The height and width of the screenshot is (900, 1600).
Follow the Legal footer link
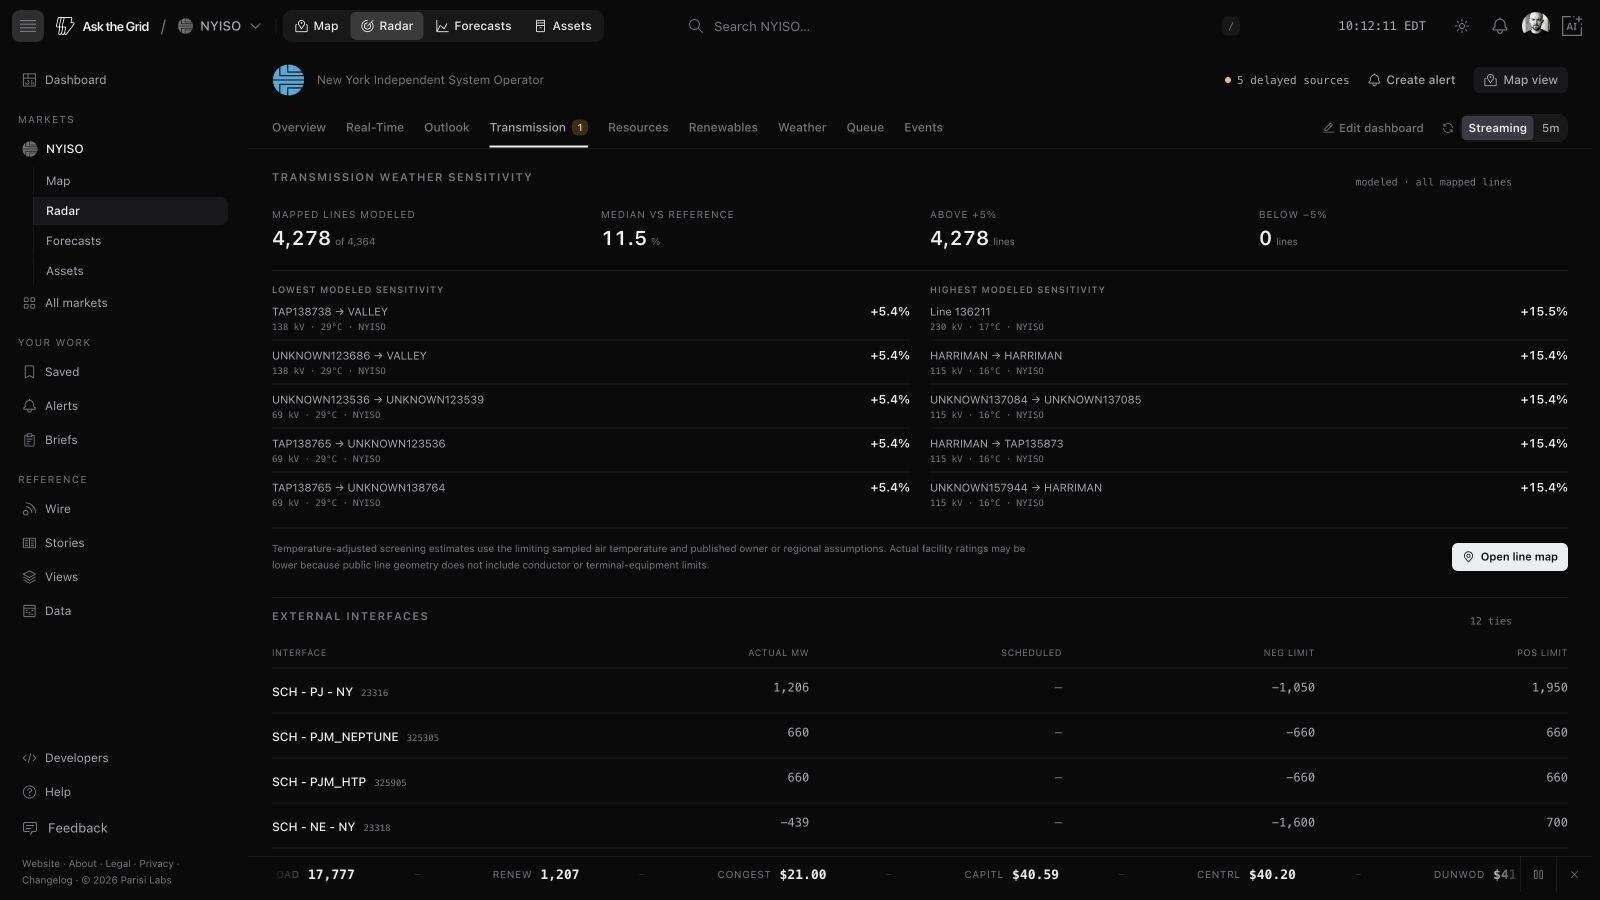tap(118, 864)
